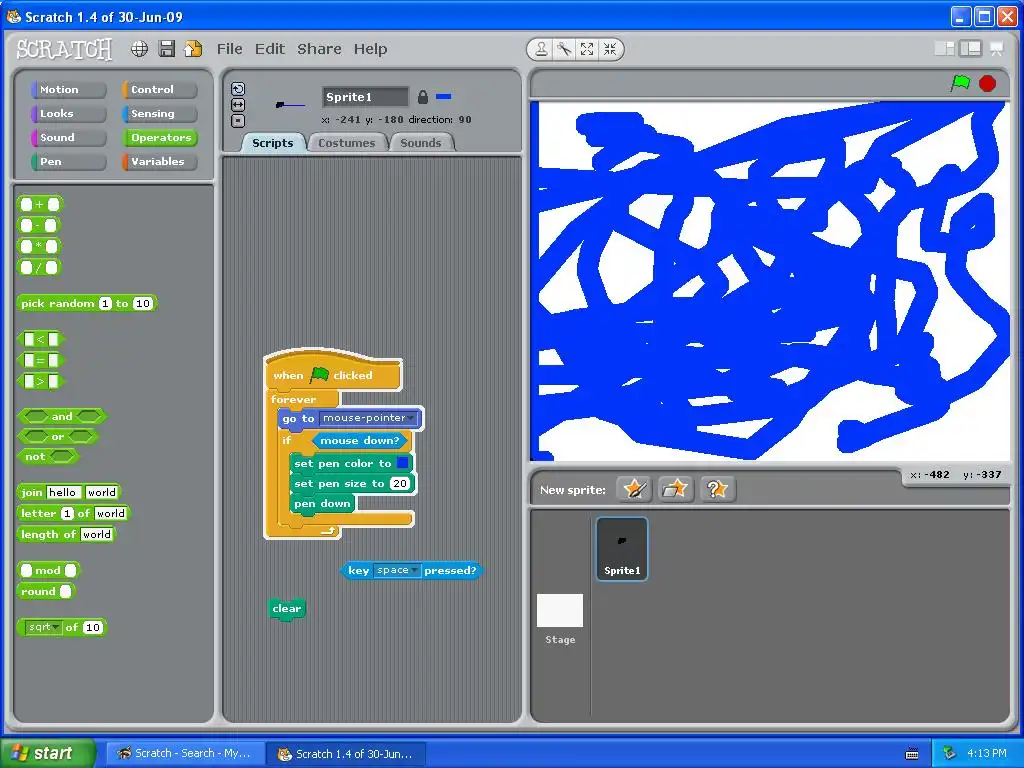Viewport: 1024px width, 768px height.
Task: Toggle the sprite drag lock icon
Action: (x=423, y=97)
